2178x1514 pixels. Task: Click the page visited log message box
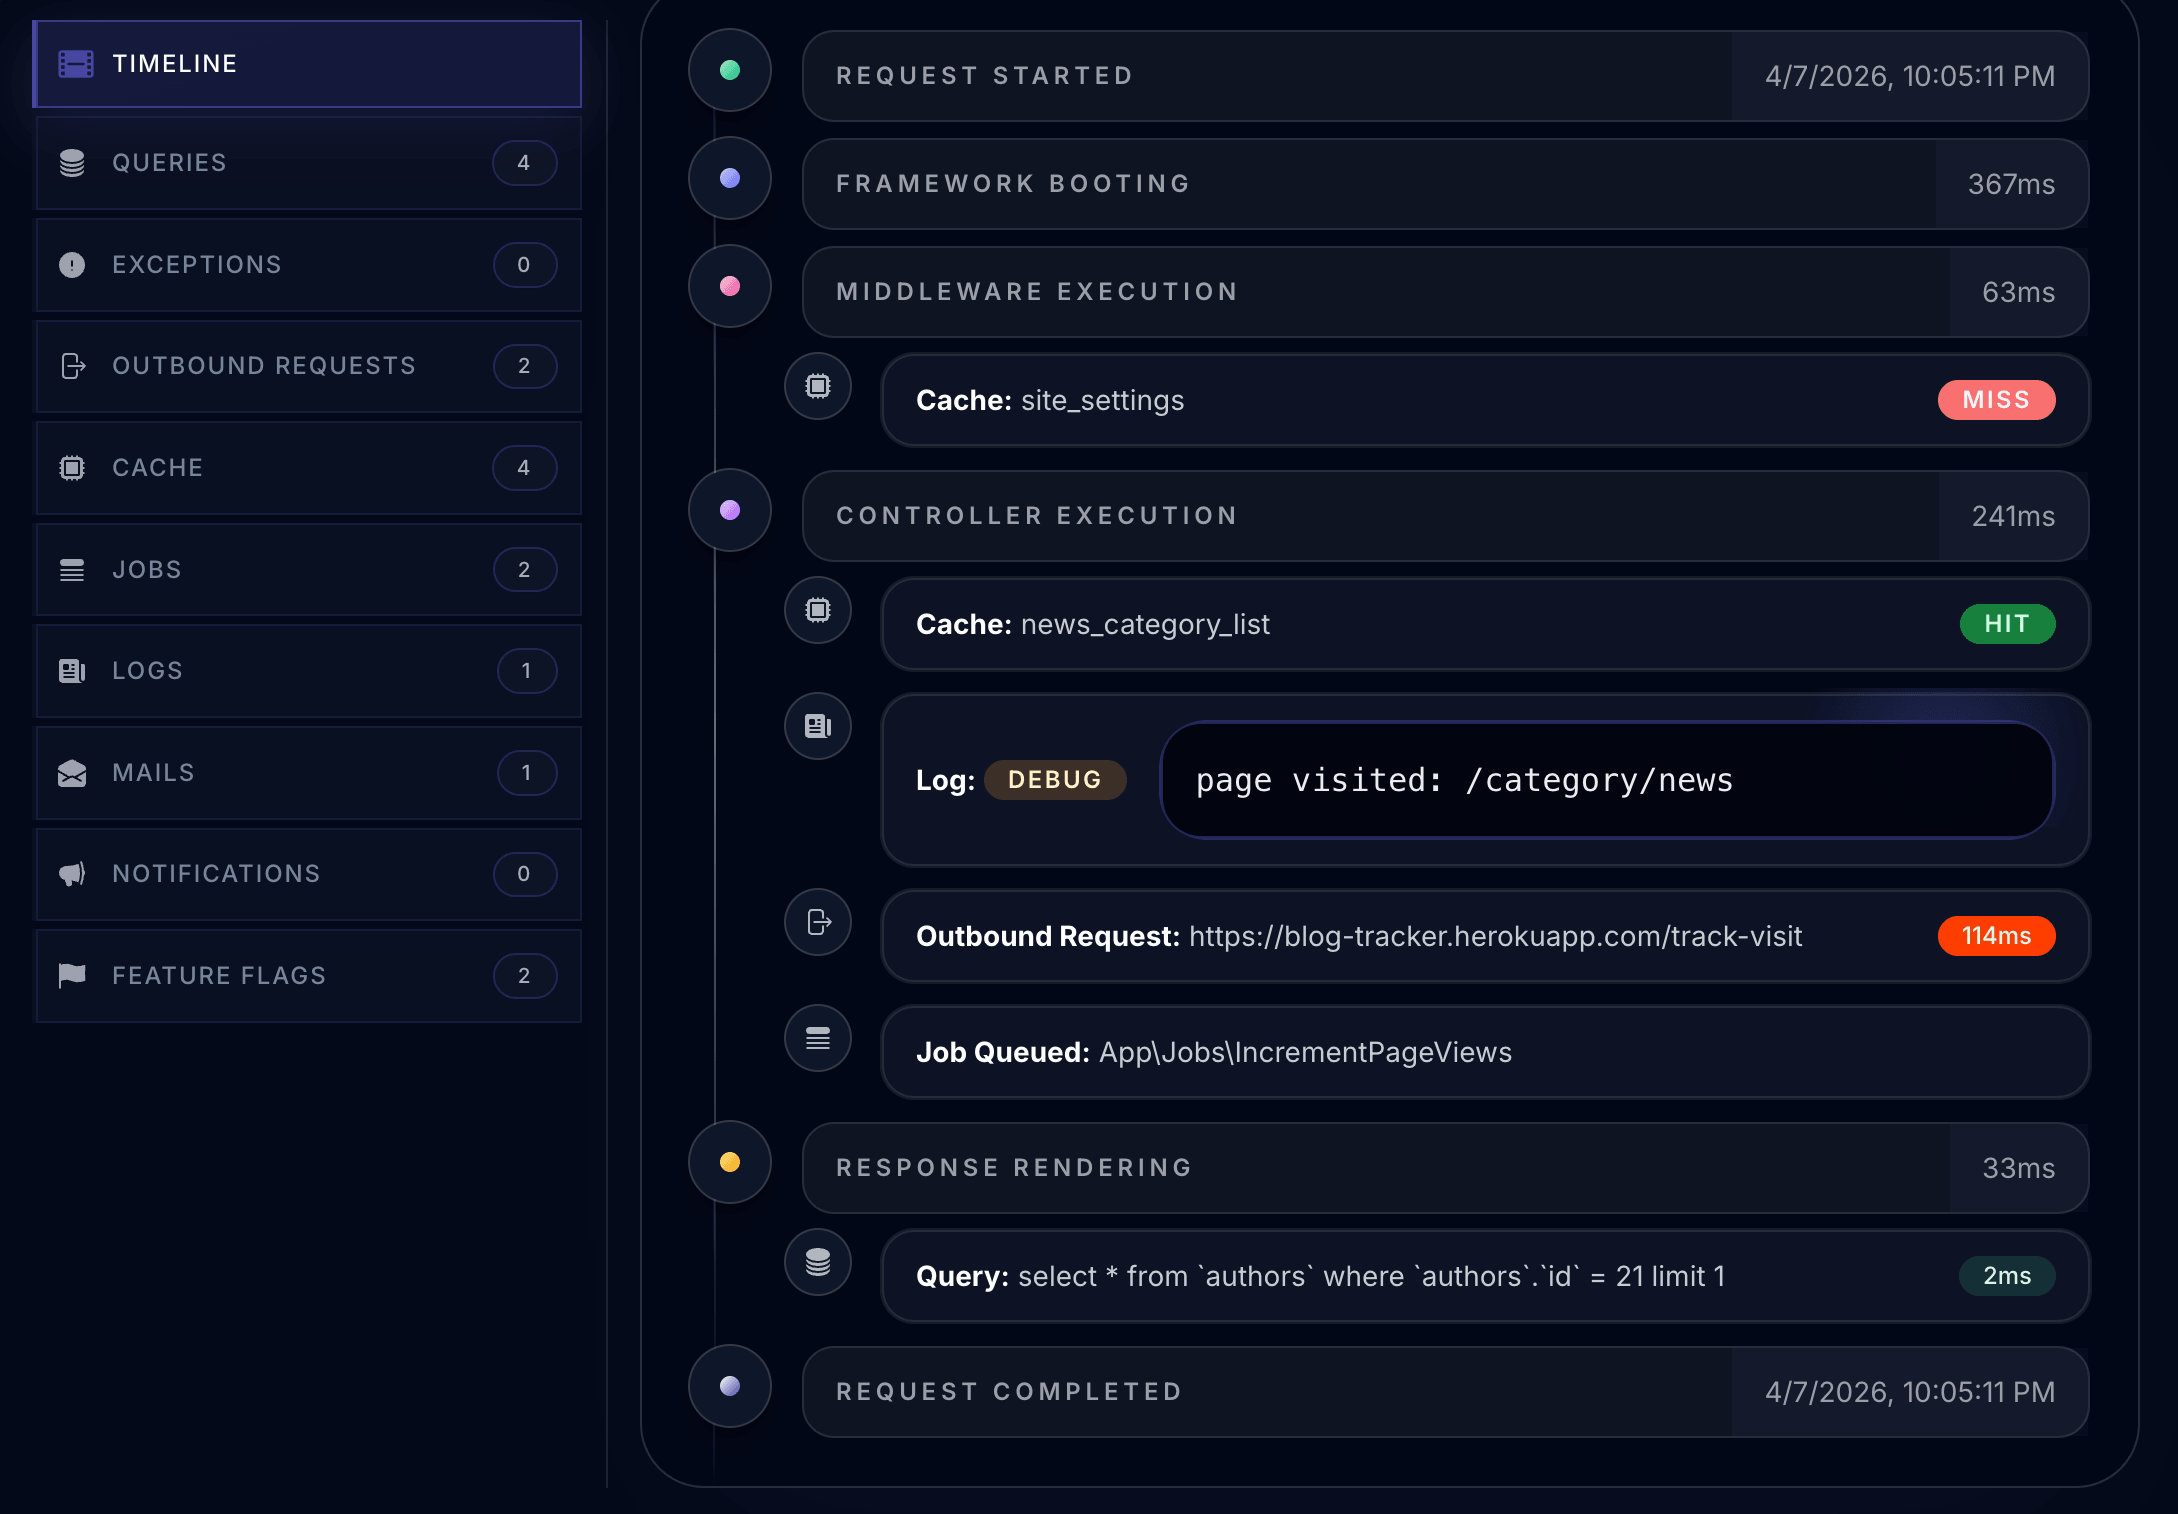coord(1606,780)
